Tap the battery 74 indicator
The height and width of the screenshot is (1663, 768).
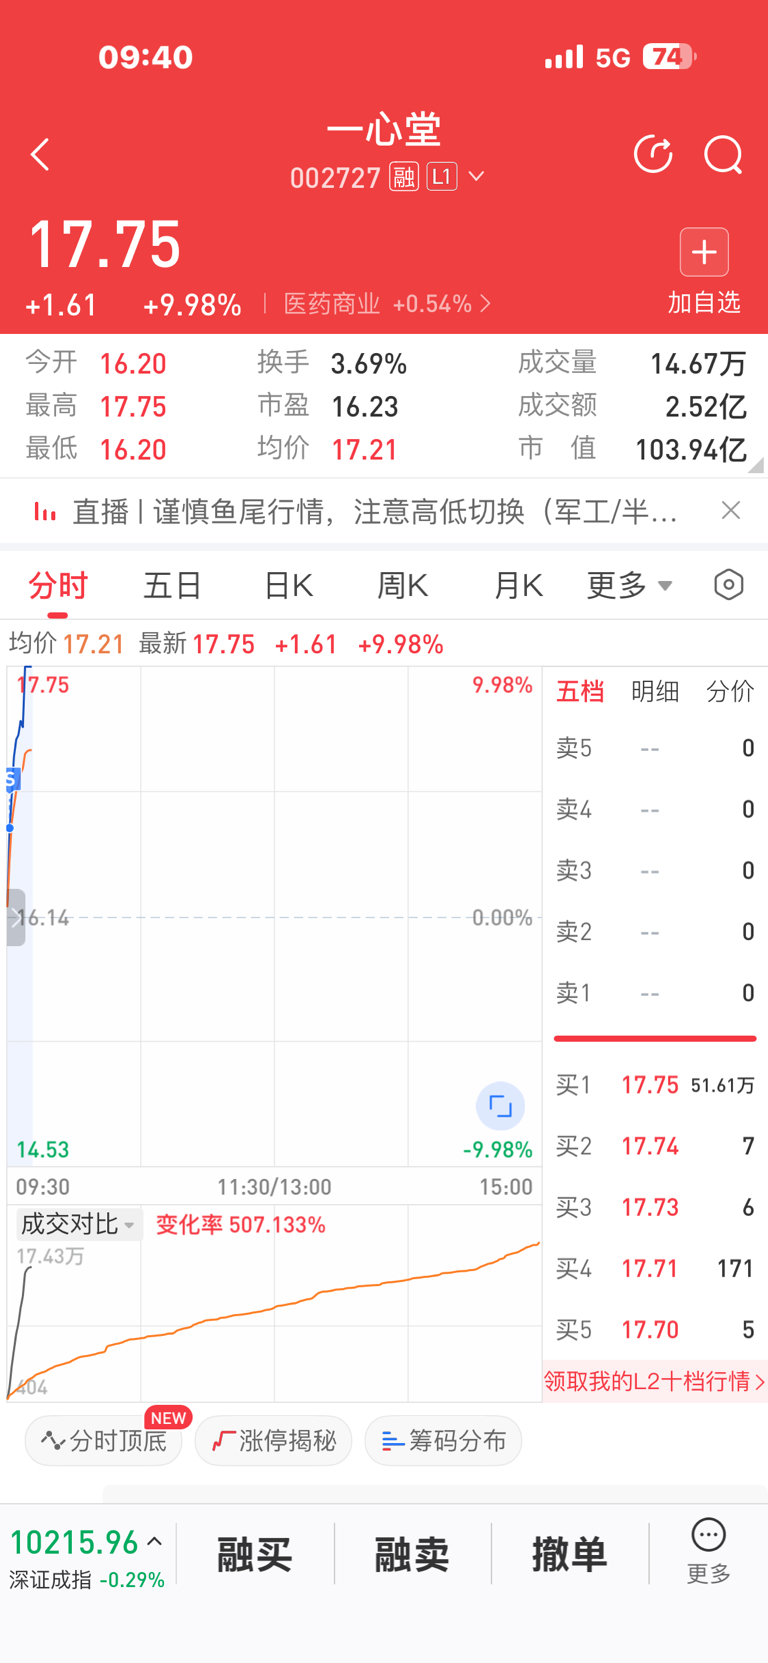click(x=669, y=57)
